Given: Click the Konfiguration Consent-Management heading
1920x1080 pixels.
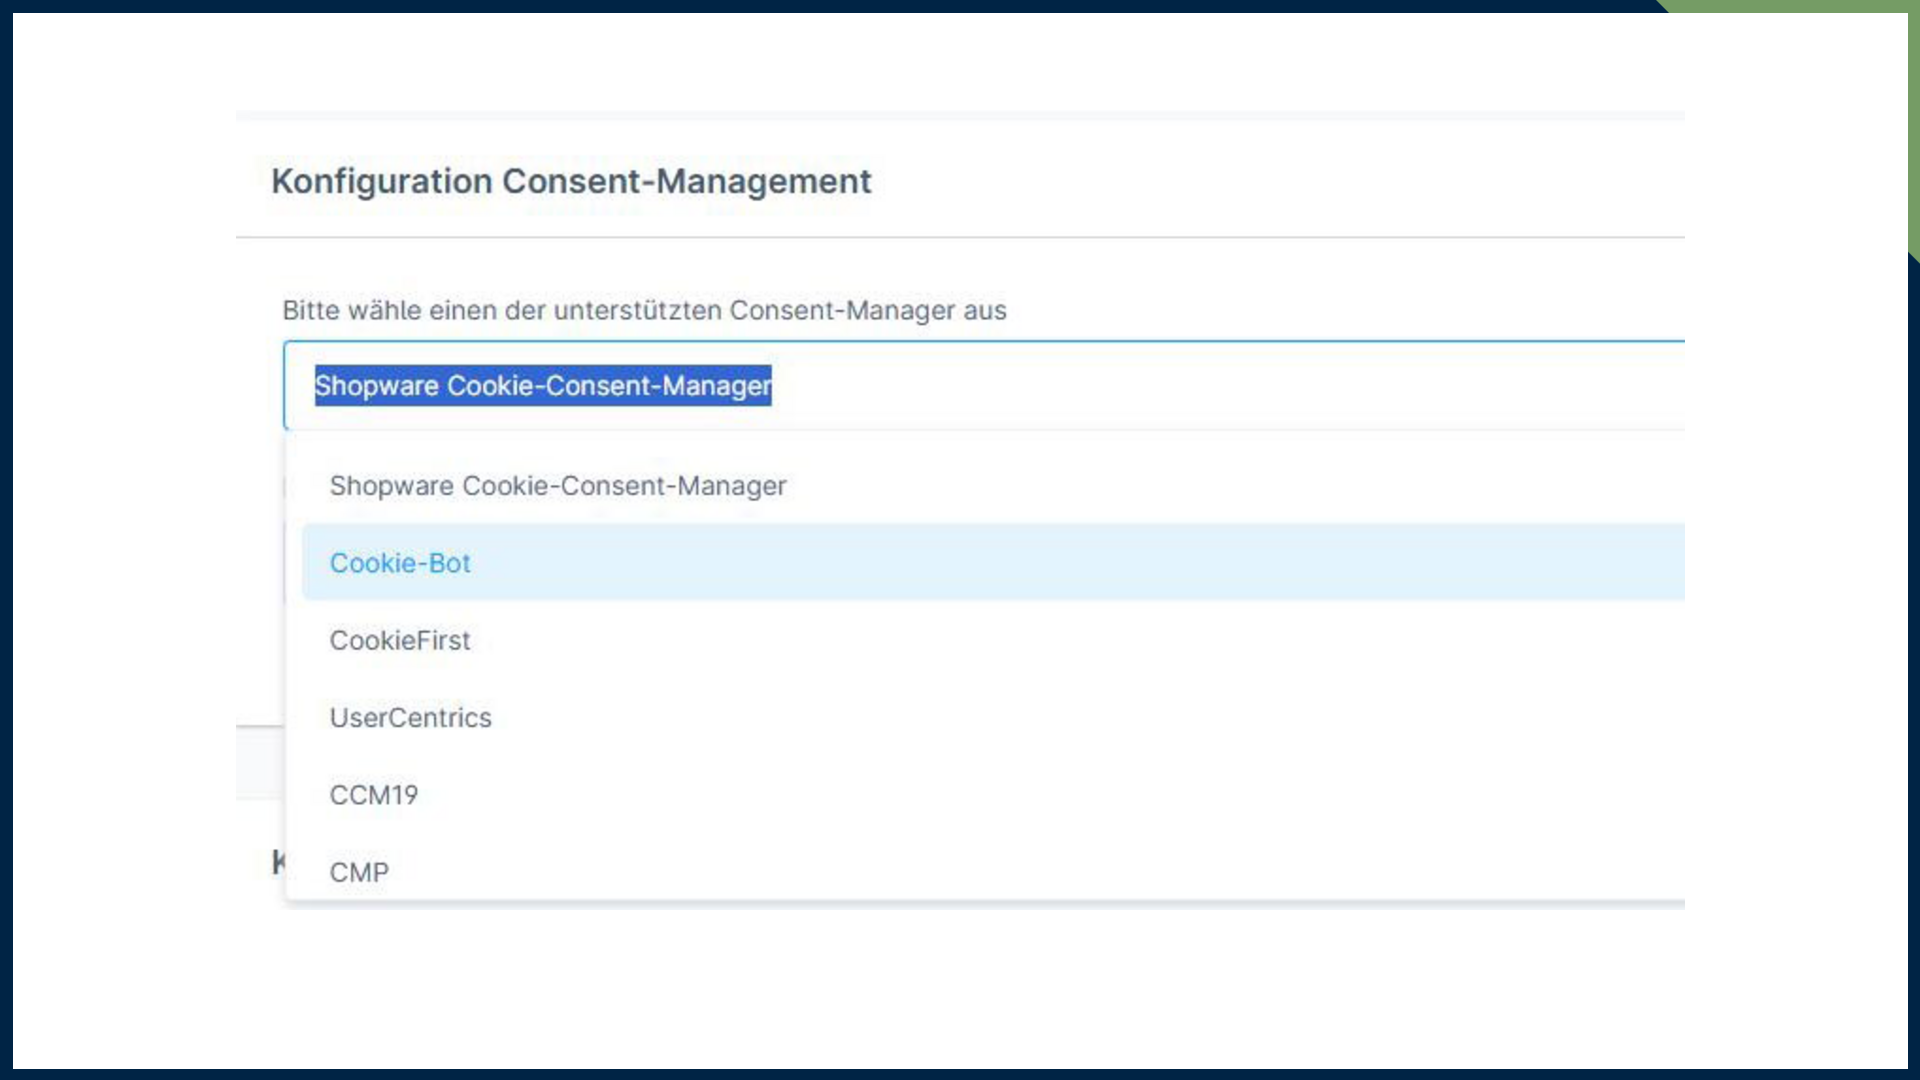Looking at the screenshot, I should coord(571,182).
